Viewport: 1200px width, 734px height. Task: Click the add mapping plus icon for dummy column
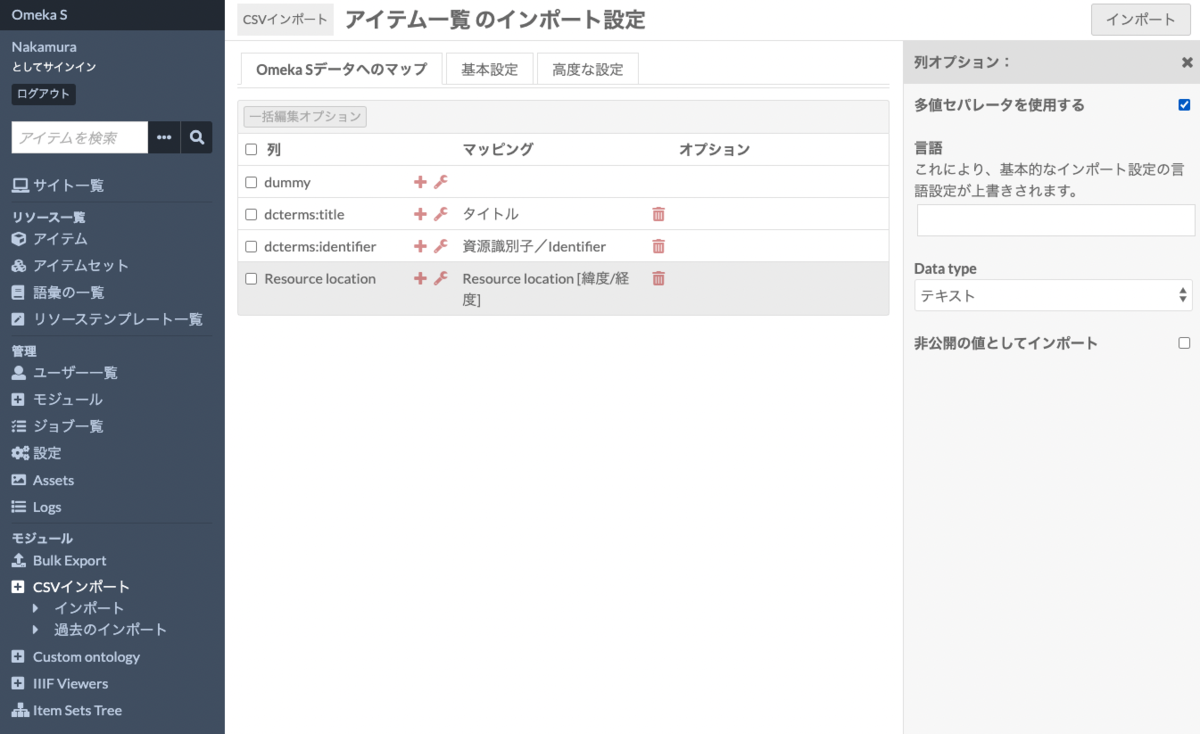419,182
